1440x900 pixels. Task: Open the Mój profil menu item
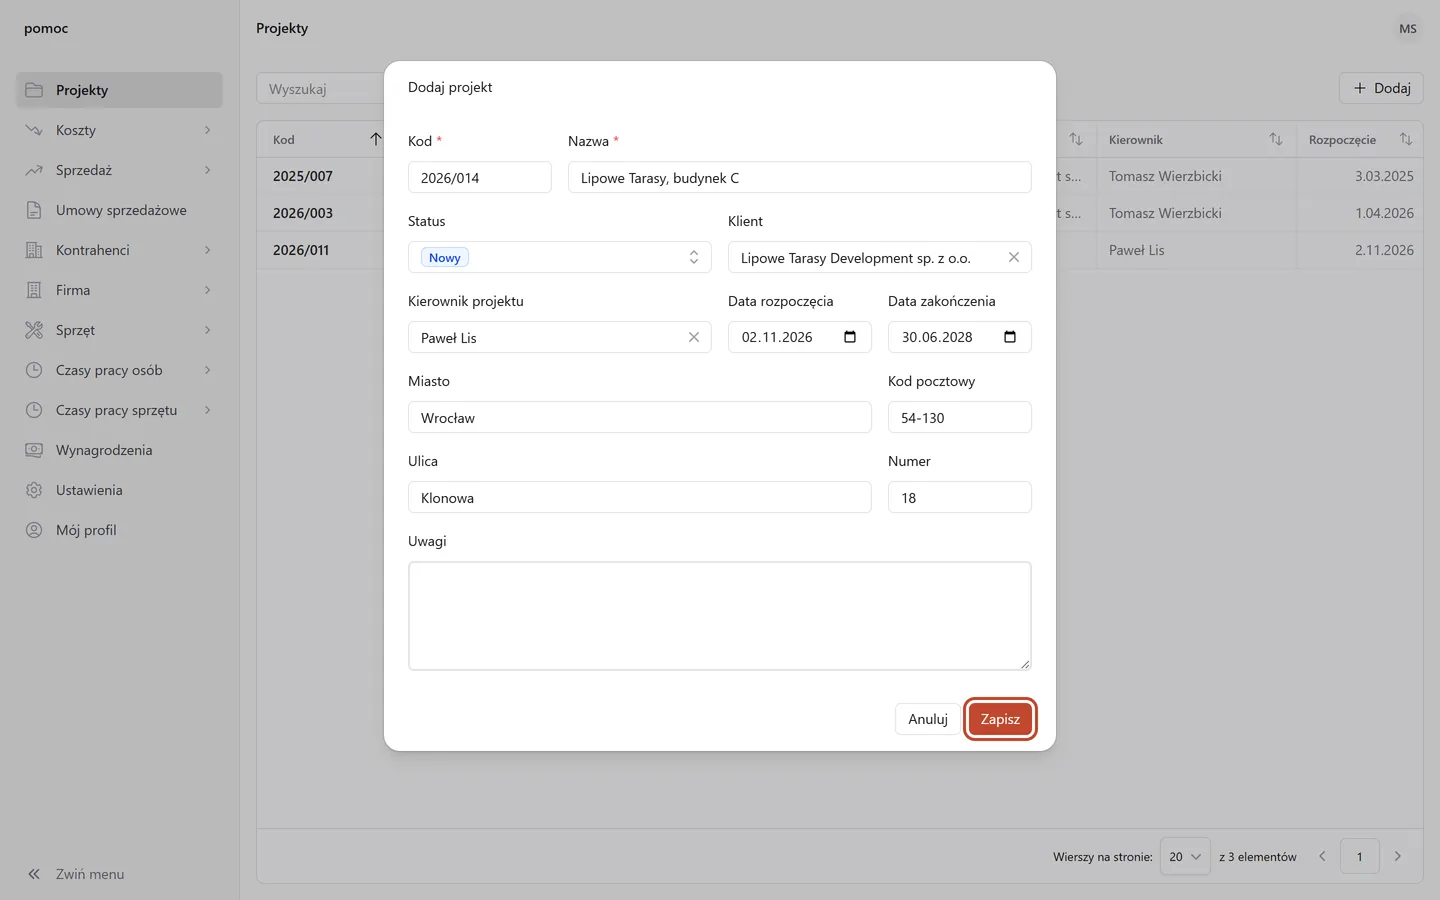coord(119,530)
